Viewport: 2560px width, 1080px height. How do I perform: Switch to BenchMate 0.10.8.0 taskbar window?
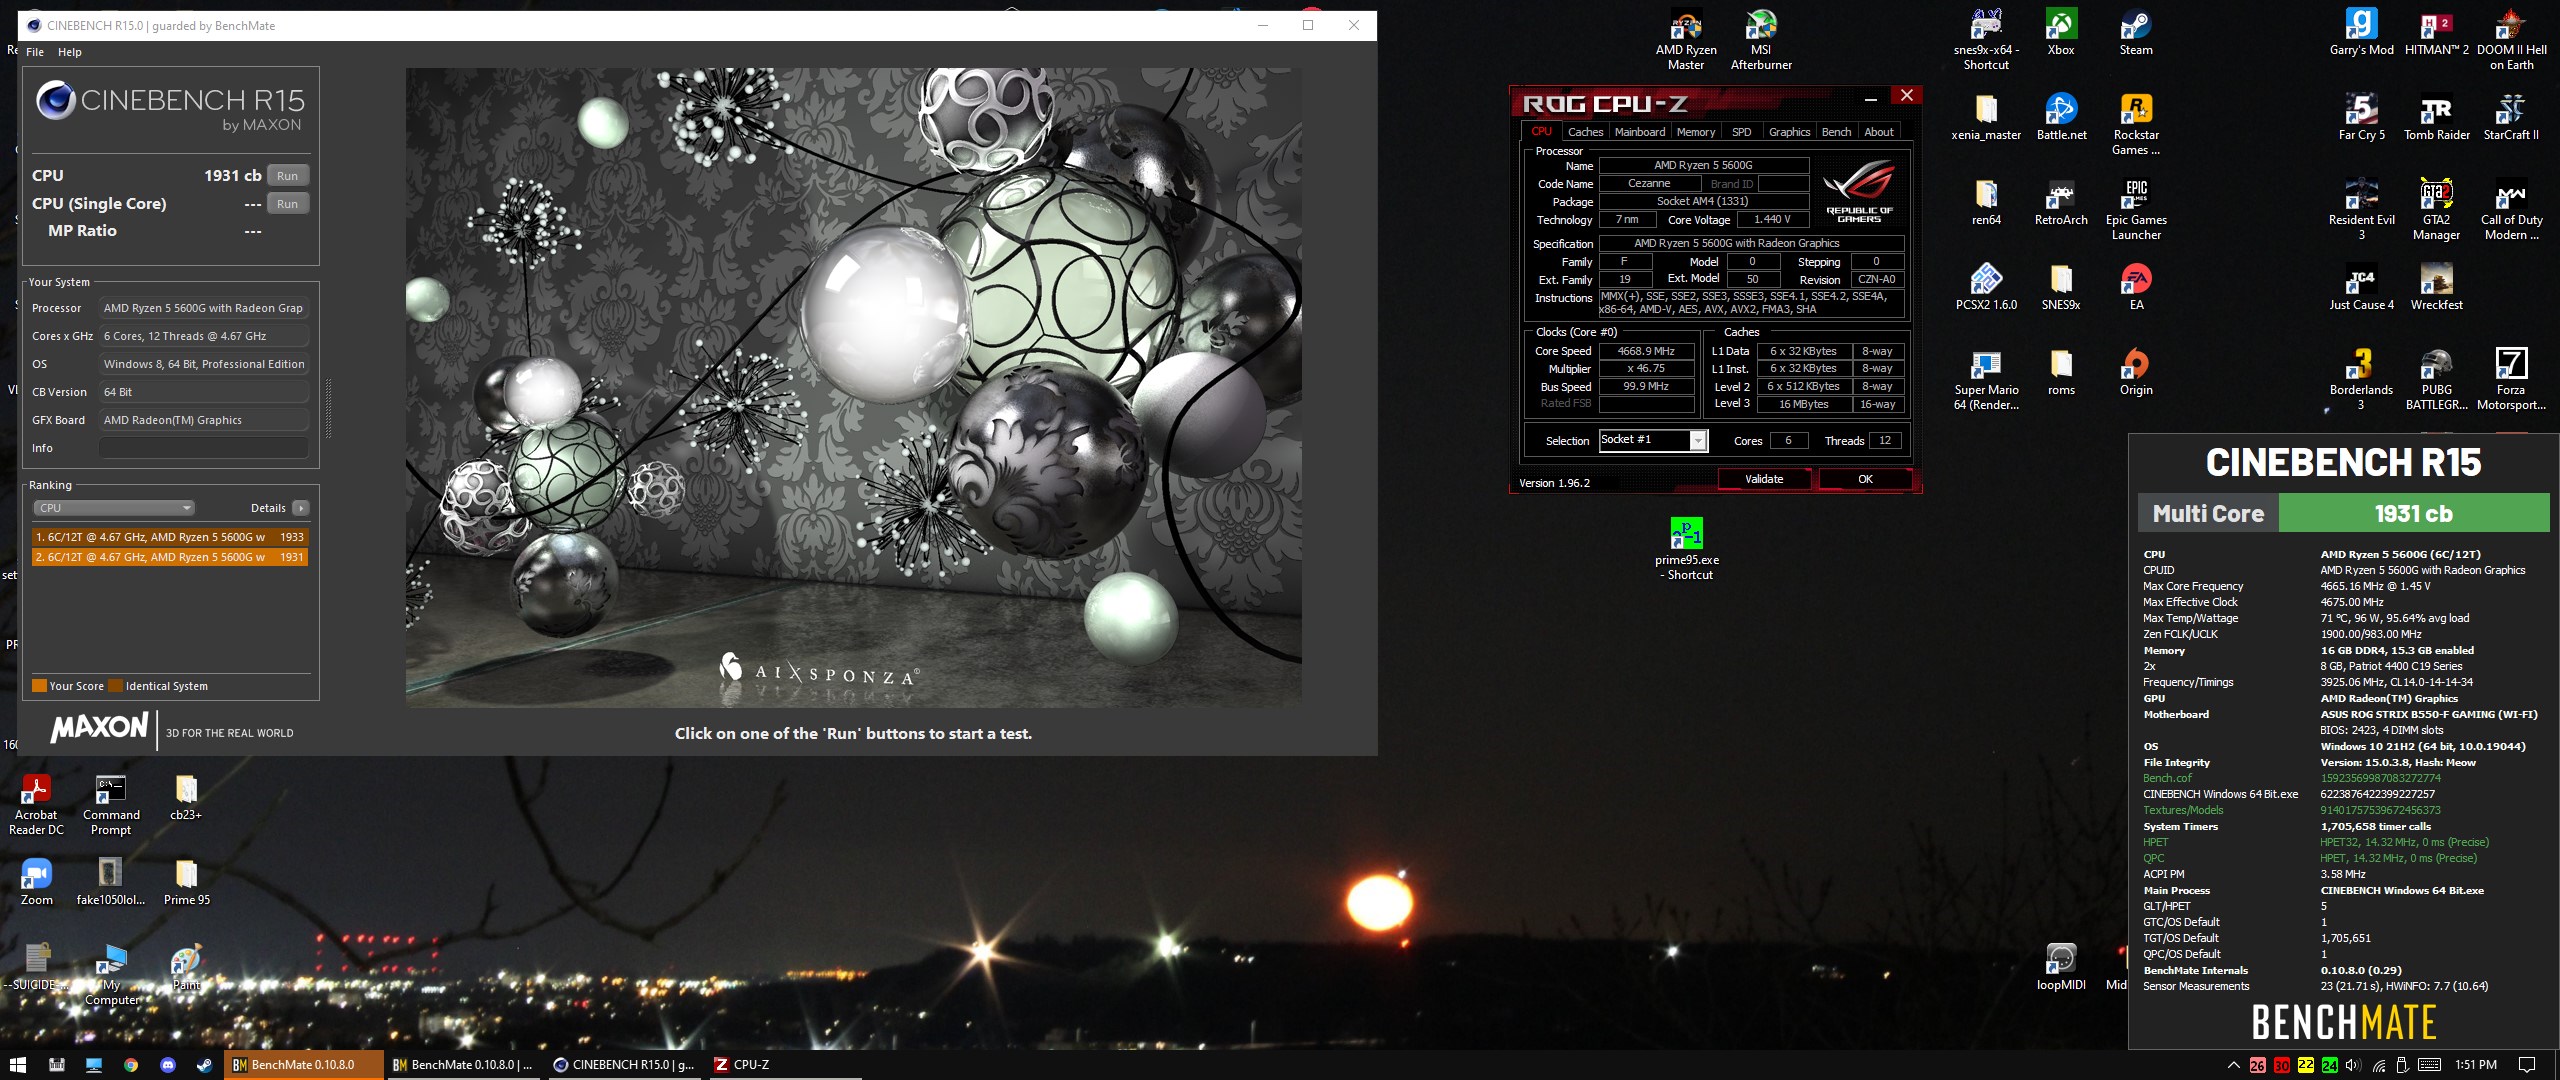click(x=304, y=1065)
